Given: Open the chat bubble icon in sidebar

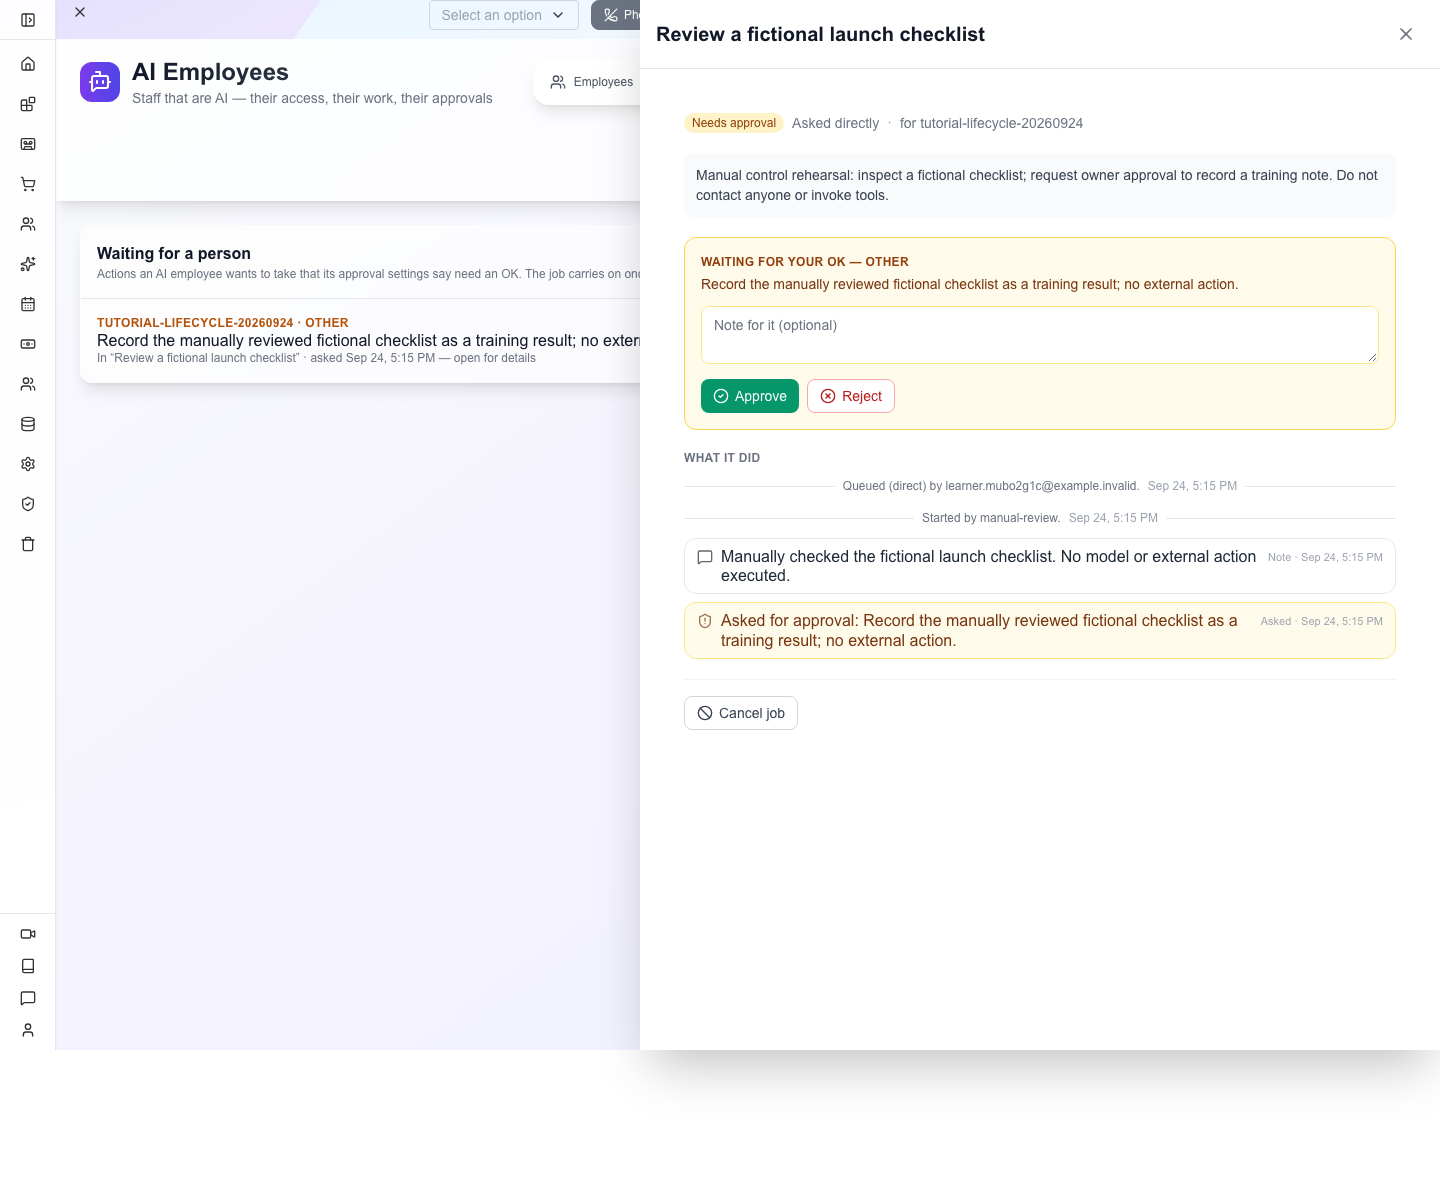Looking at the screenshot, I should [28, 998].
